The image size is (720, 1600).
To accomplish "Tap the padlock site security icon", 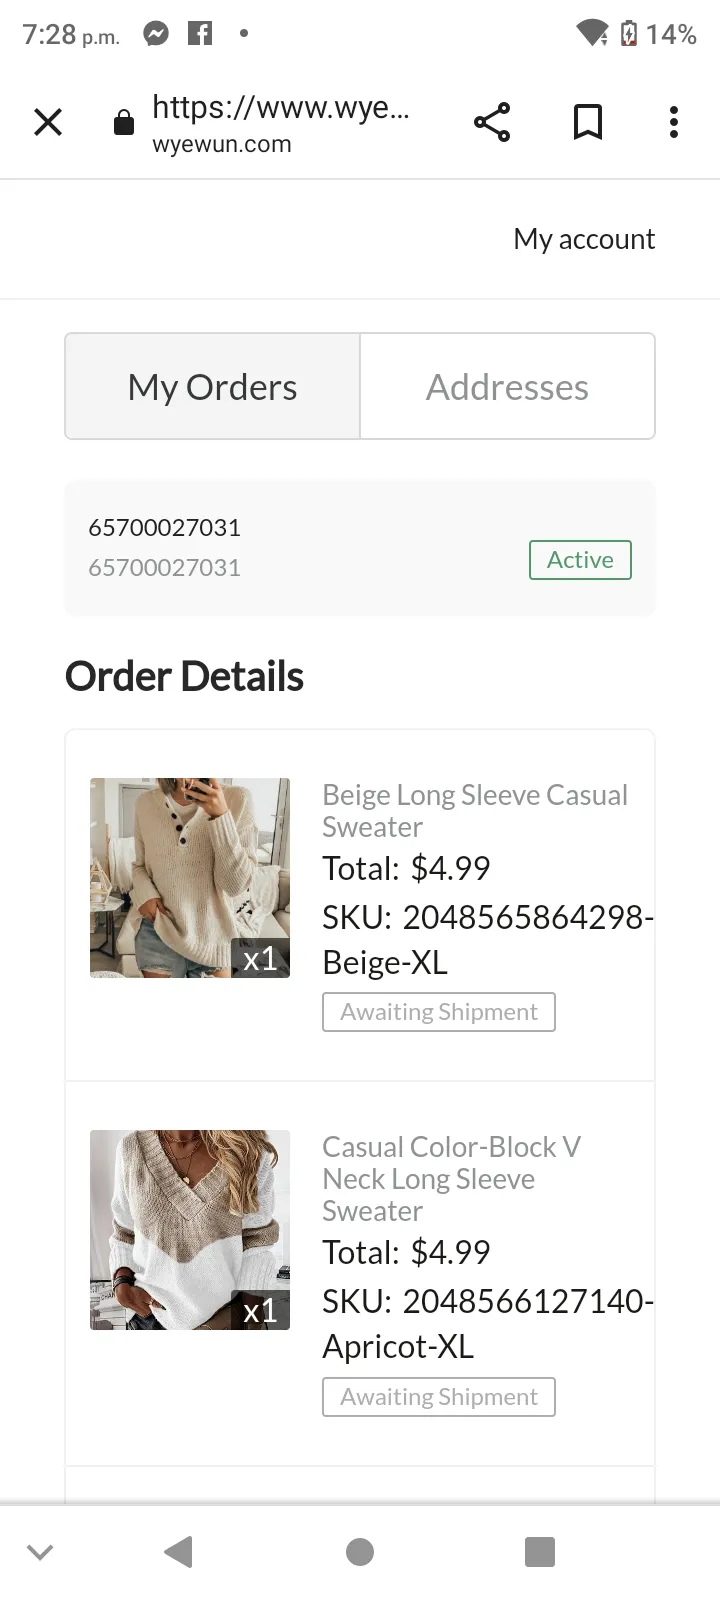I will point(124,122).
